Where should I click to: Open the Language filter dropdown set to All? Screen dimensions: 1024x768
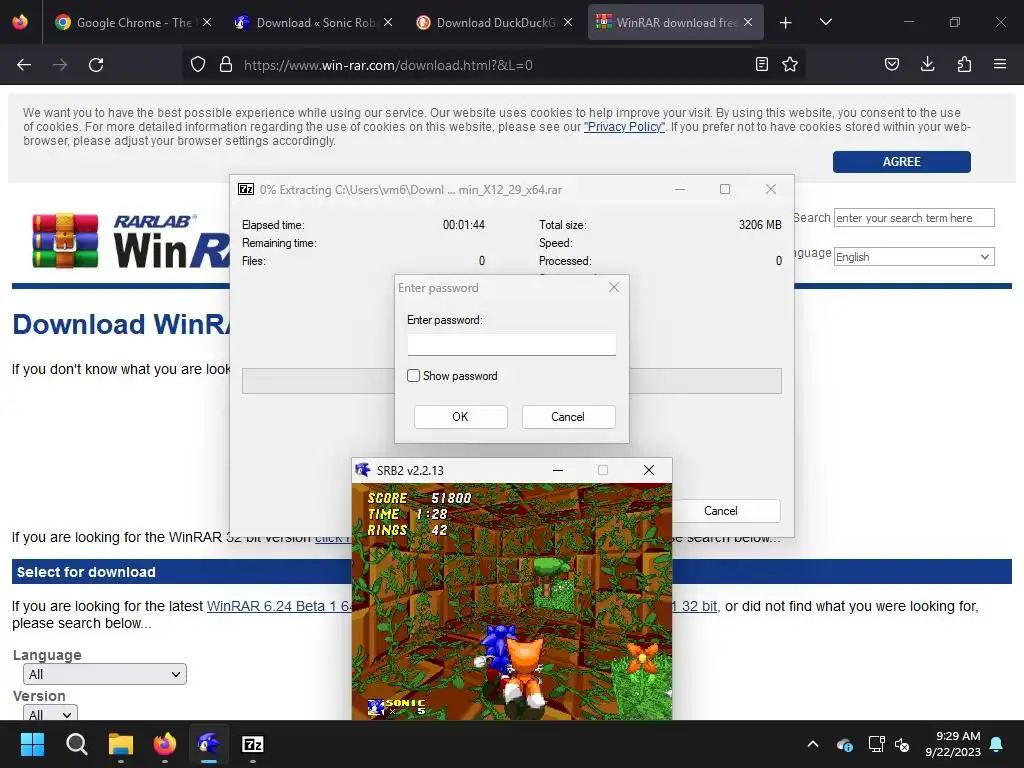click(104, 674)
